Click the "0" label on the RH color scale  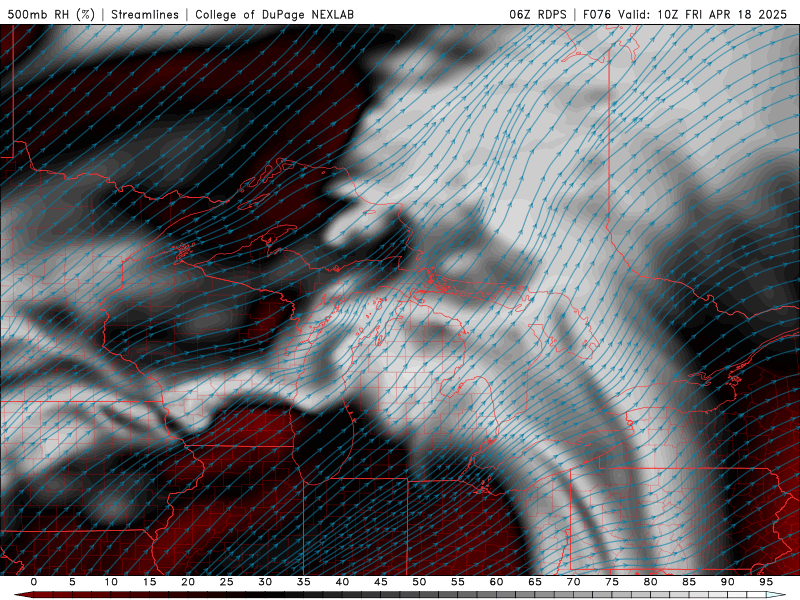34,582
